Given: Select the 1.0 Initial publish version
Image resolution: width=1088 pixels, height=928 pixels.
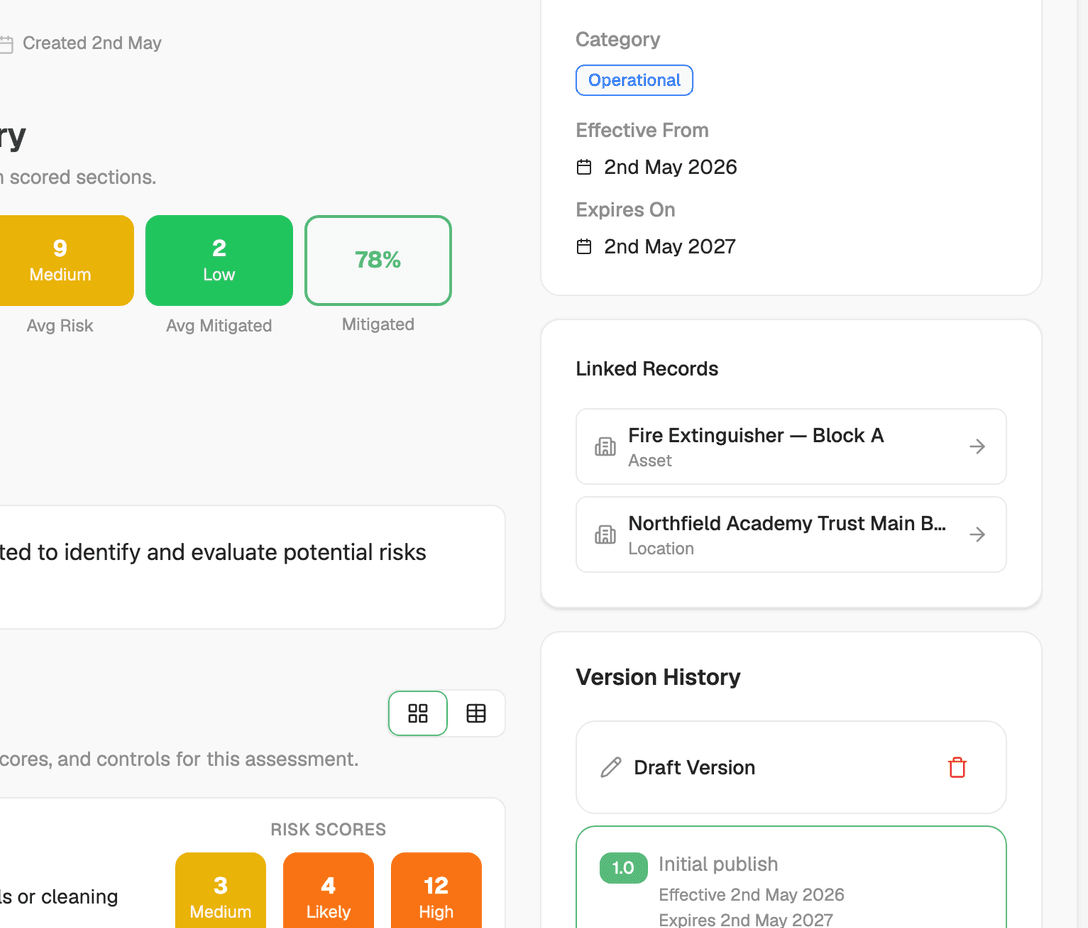Looking at the screenshot, I should (x=791, y=878).
